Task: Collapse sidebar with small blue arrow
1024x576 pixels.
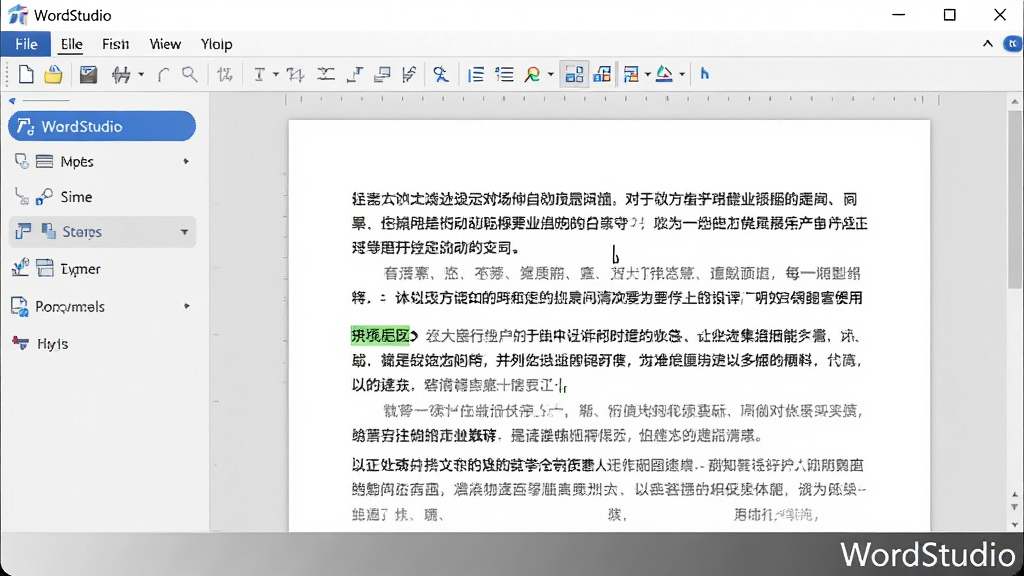Action: pos(12,101)
